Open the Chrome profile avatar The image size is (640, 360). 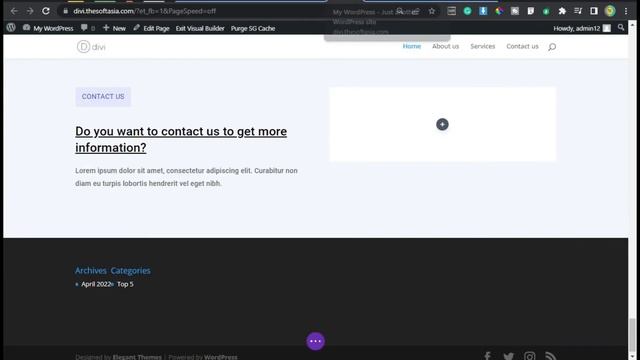[610, 11]
